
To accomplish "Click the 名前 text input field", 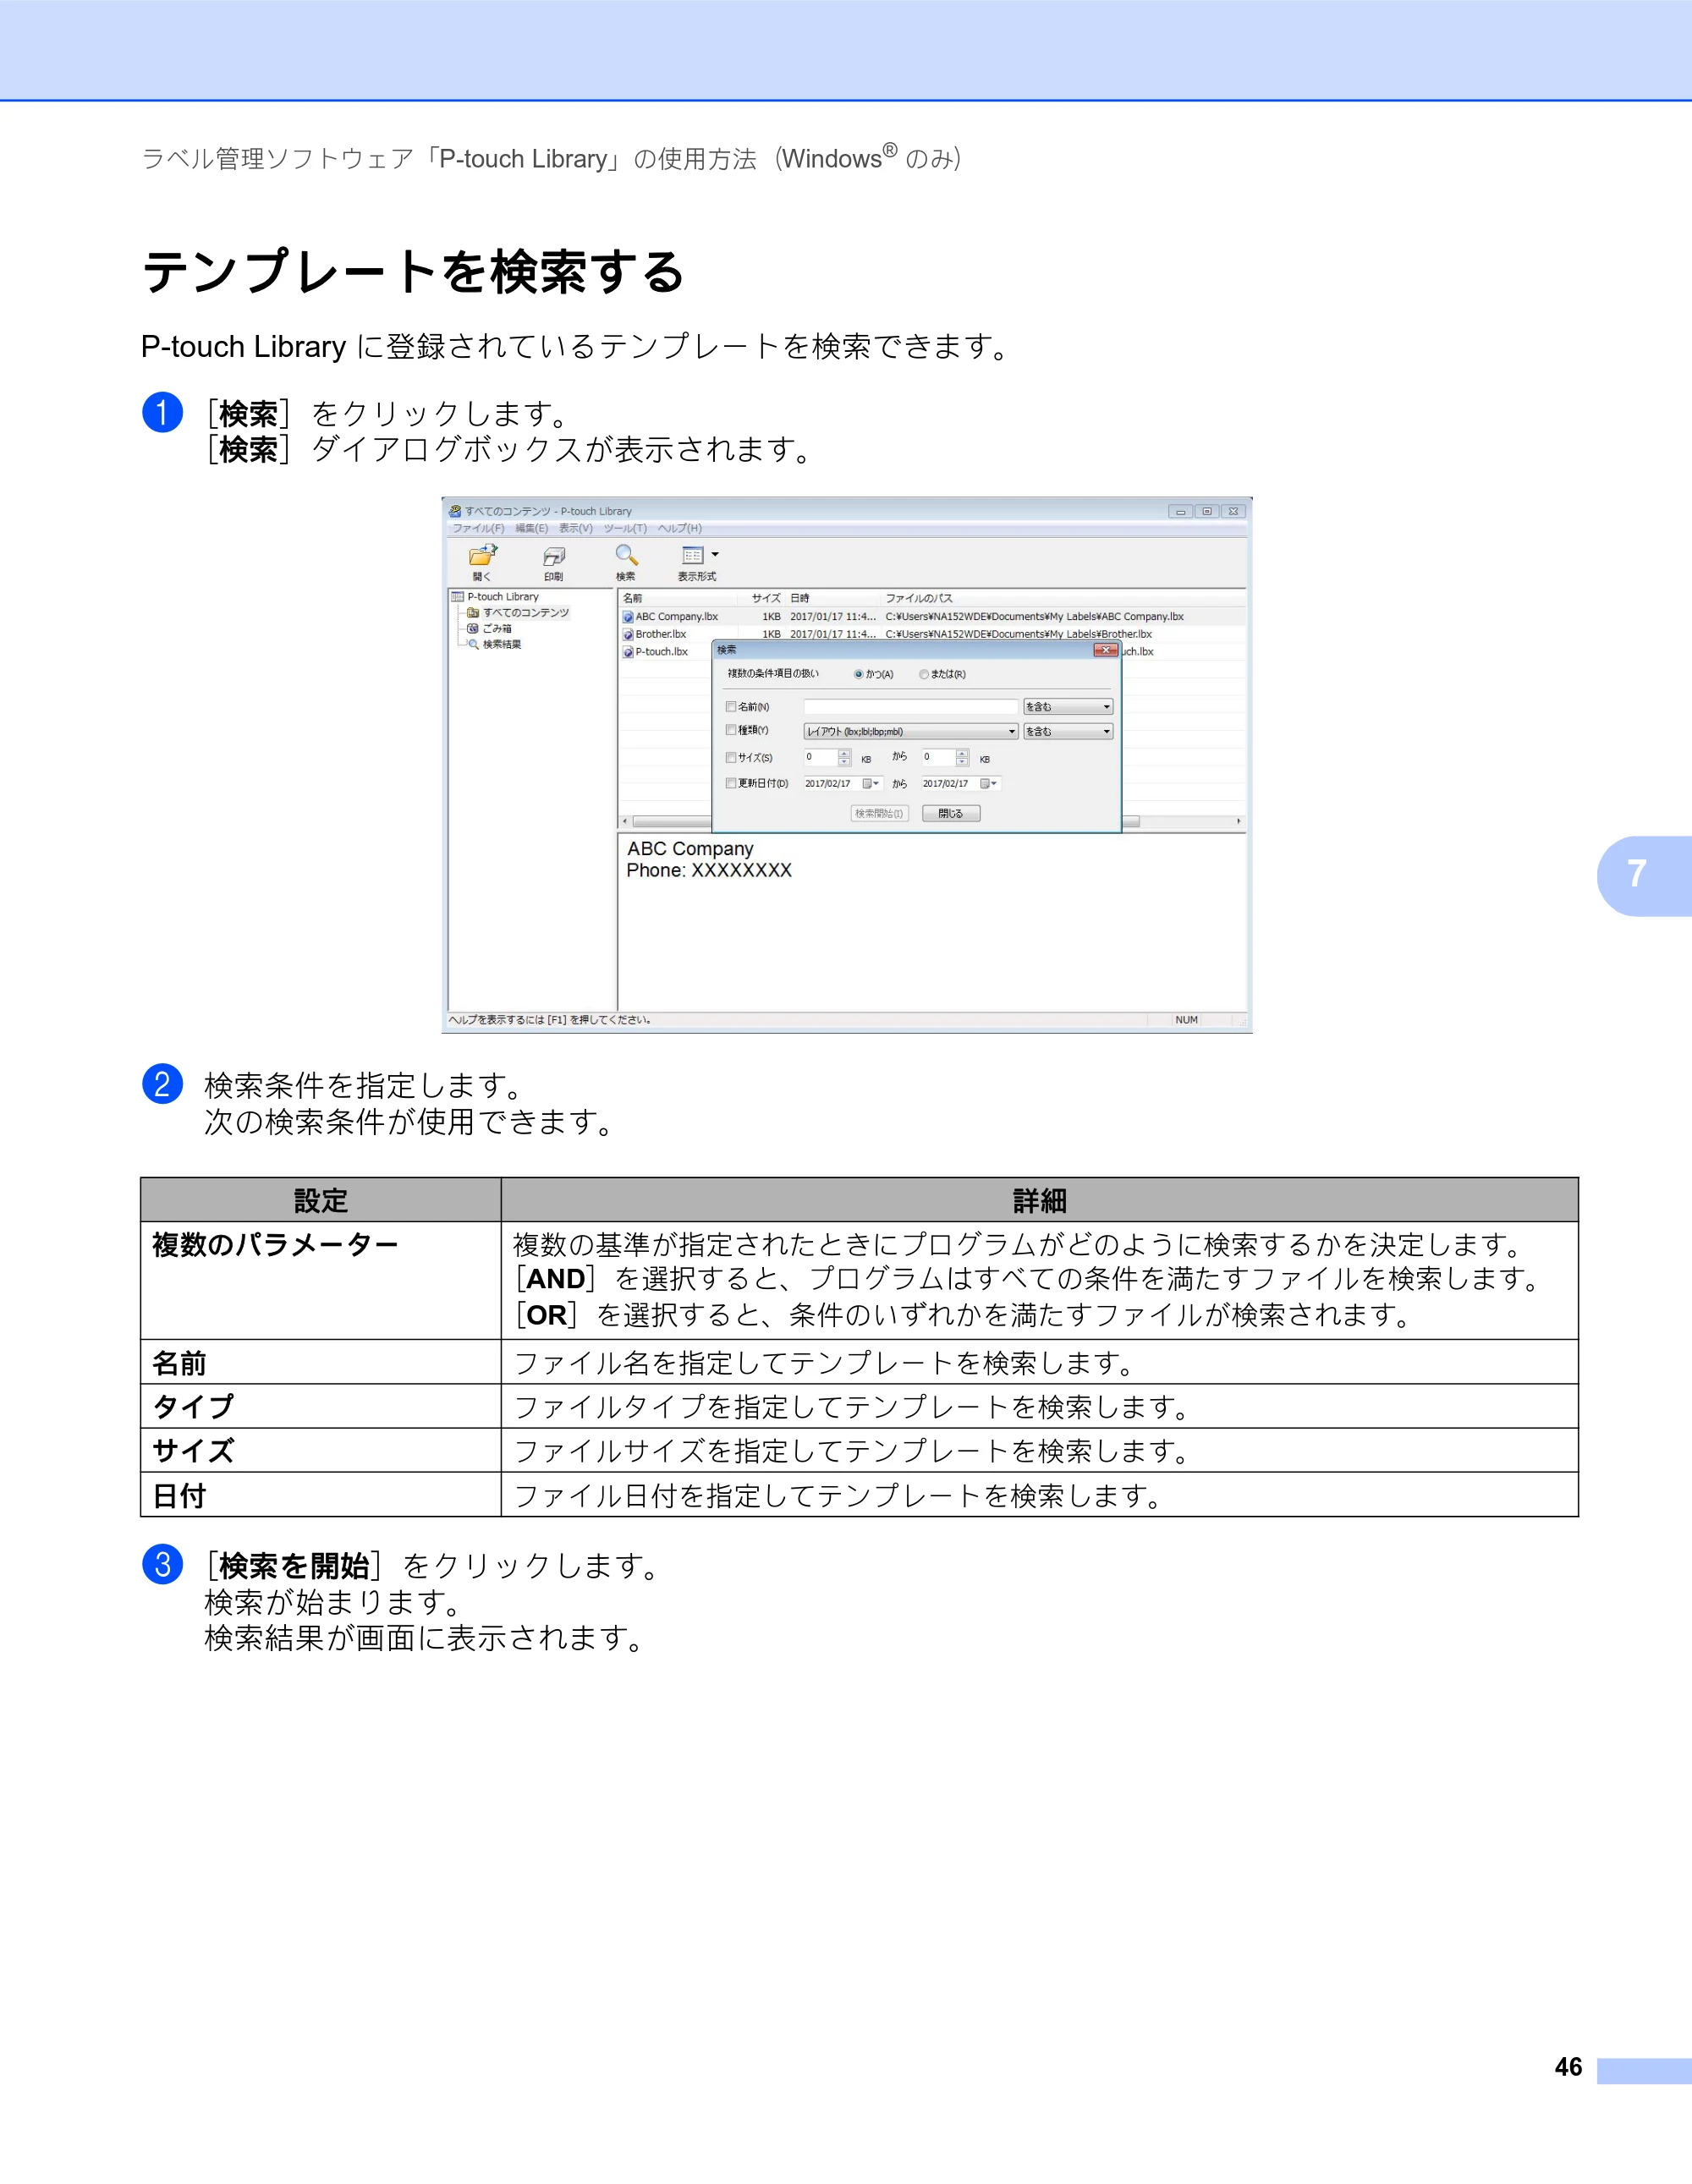I will pos(910,707).
